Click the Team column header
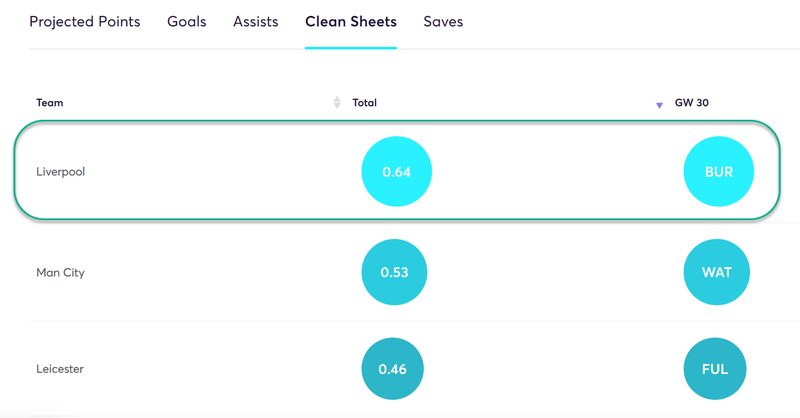Viewport: 800px width, 418px height. (x=49, y=103)
